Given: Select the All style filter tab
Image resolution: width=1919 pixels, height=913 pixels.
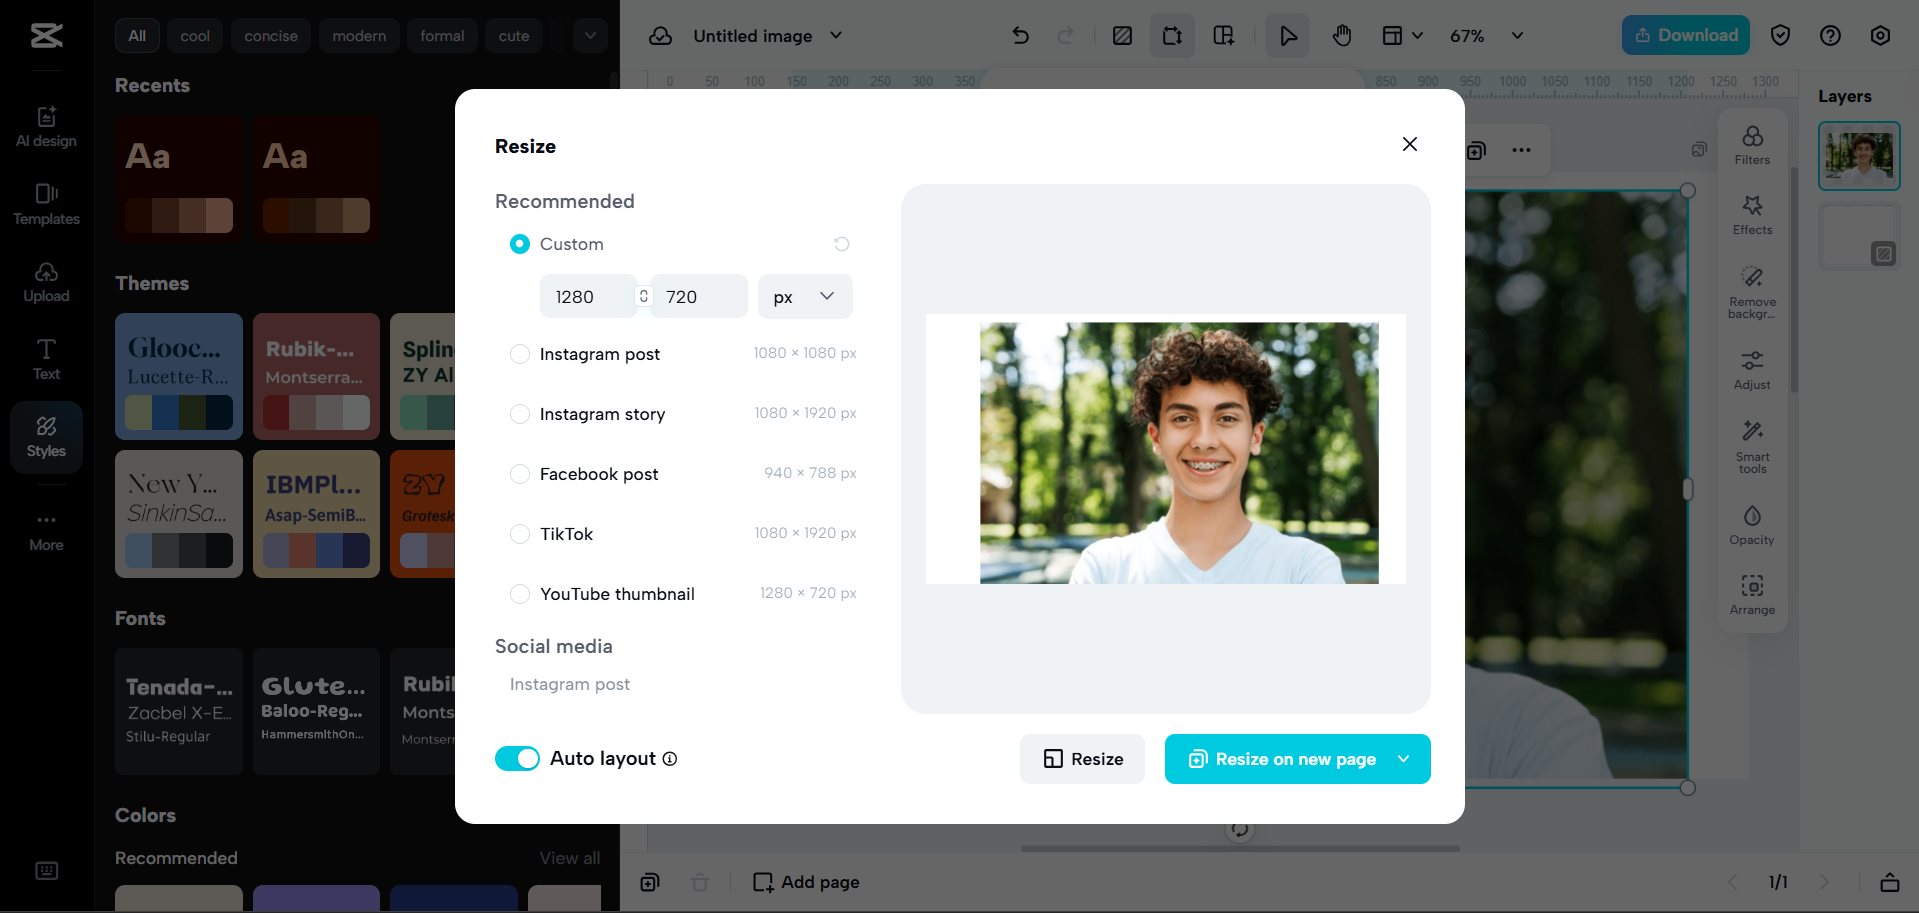Looking at the screenshot, I should [x=137, y=36].
